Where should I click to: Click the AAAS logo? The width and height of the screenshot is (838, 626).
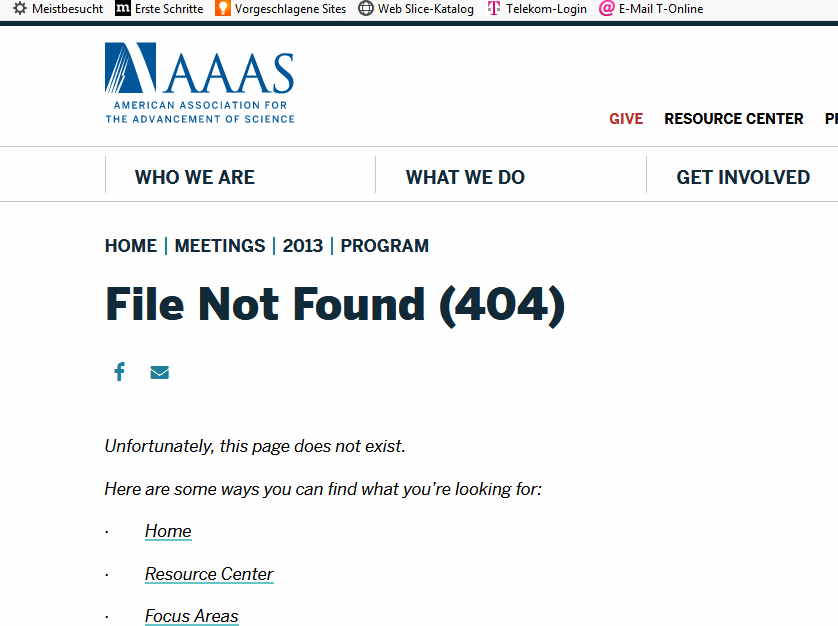199,83
